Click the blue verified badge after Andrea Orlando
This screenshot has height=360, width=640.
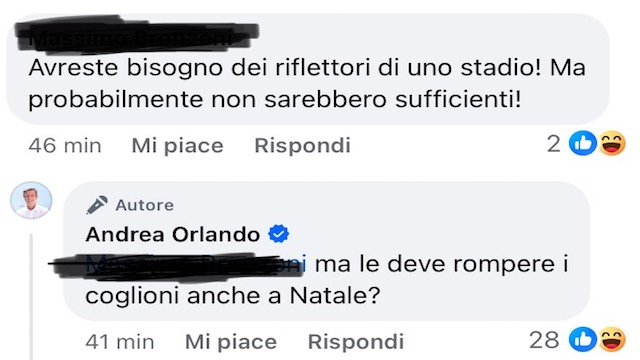[x=278, y=234]
